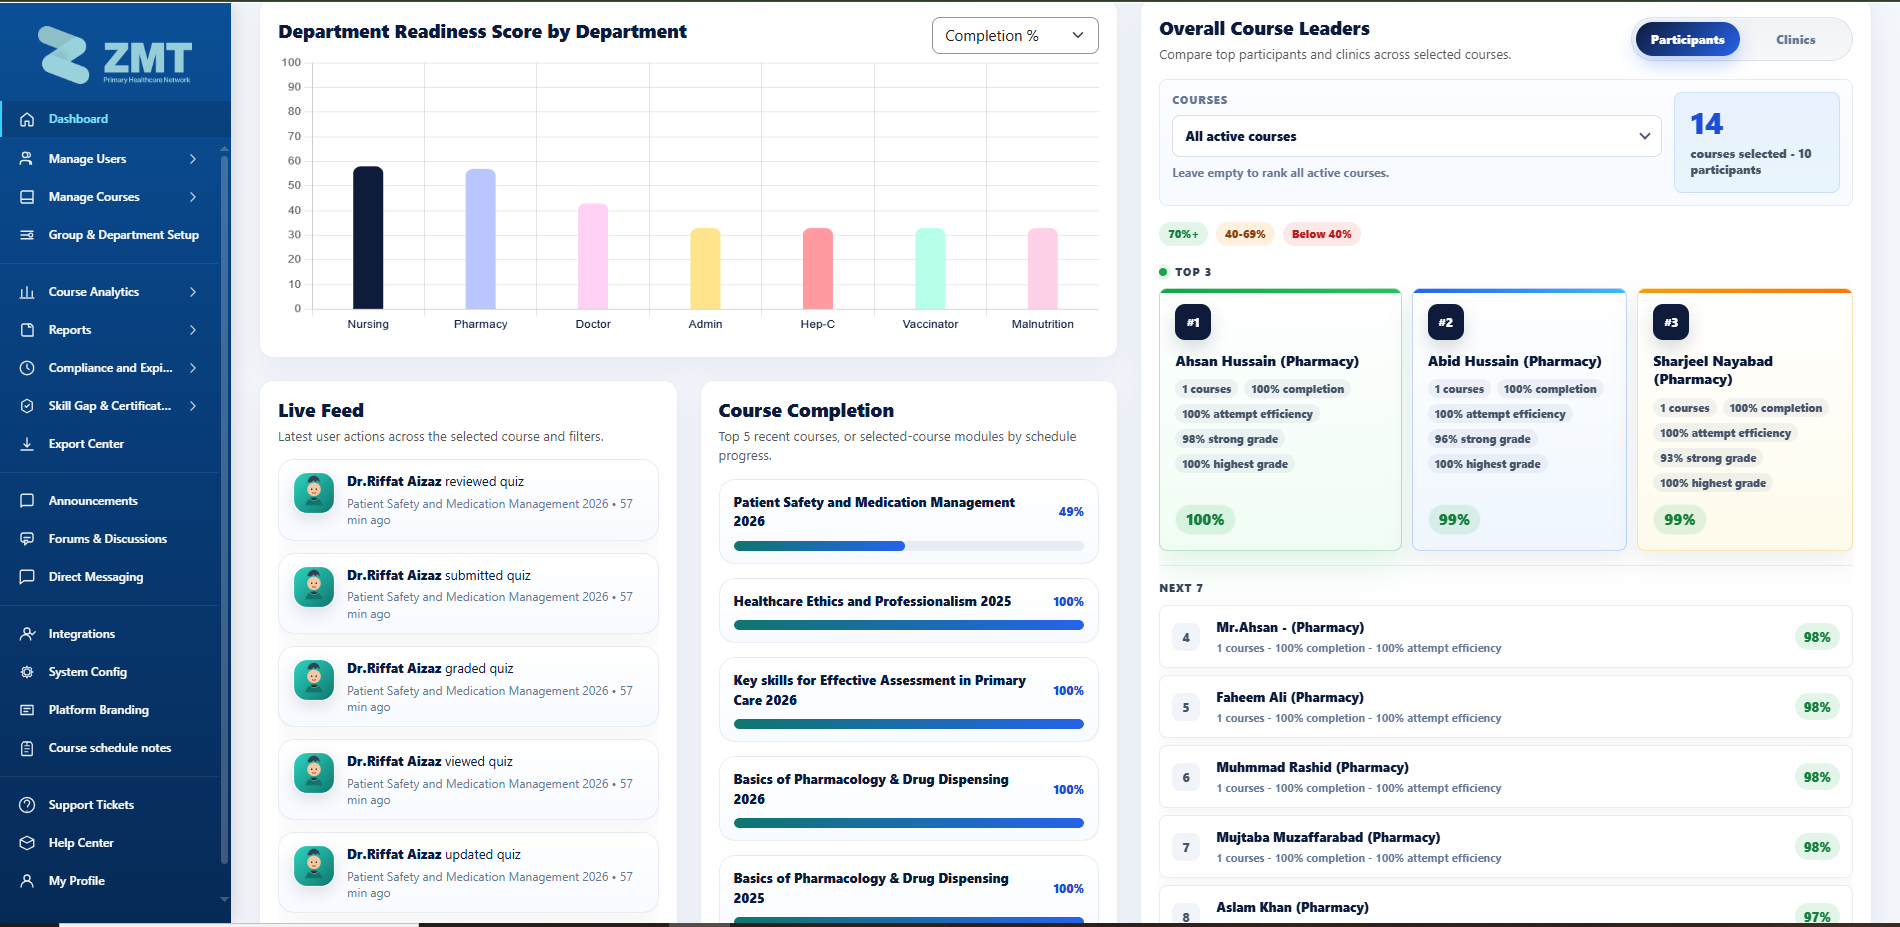Open Announcements via its sidebar icon

(27, 501)
